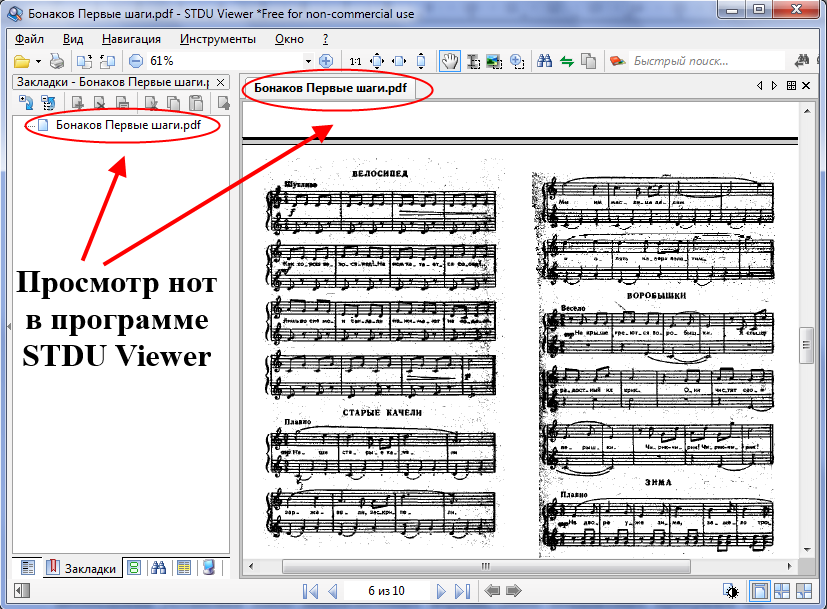Viewport: 827px width, 609px height.
Task: Click the second bookmarks panel toolbar icon
Action: point(48,102)
